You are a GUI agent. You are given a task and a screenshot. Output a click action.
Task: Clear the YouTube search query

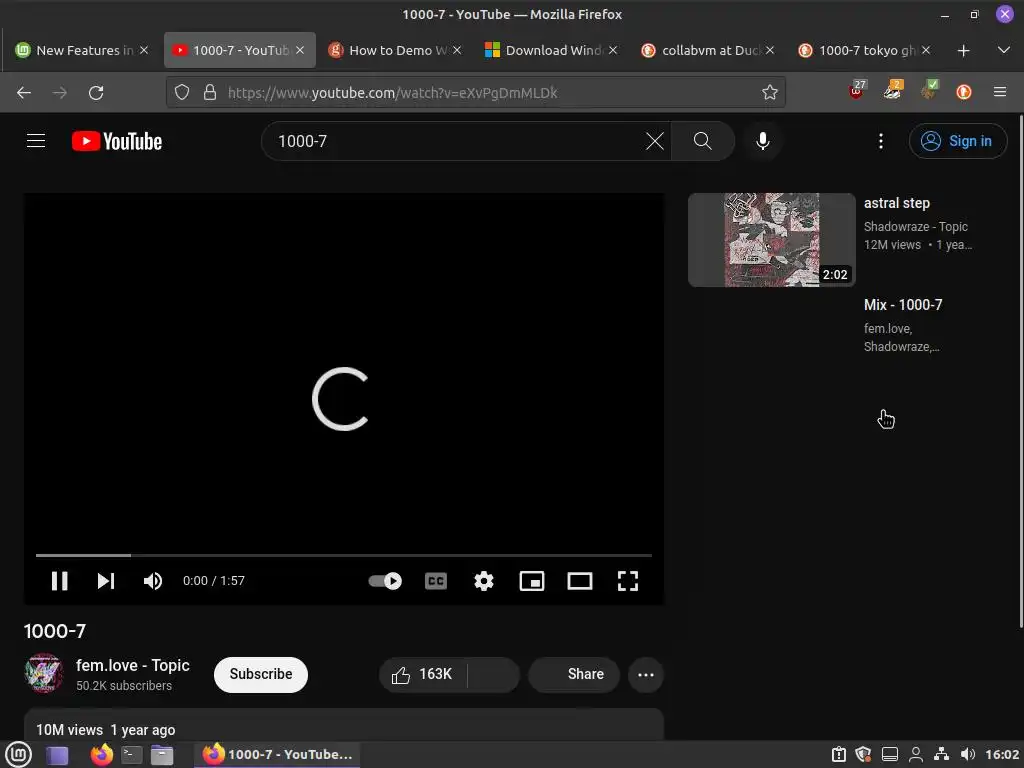point(654,141)
